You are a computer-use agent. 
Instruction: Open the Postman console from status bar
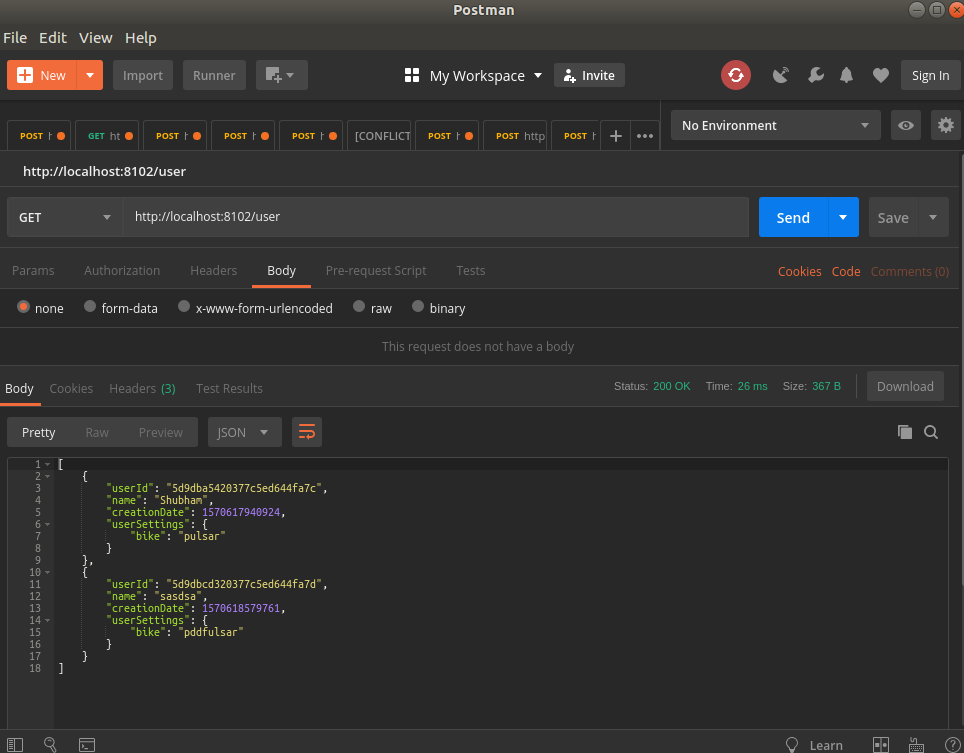[87, 744]
